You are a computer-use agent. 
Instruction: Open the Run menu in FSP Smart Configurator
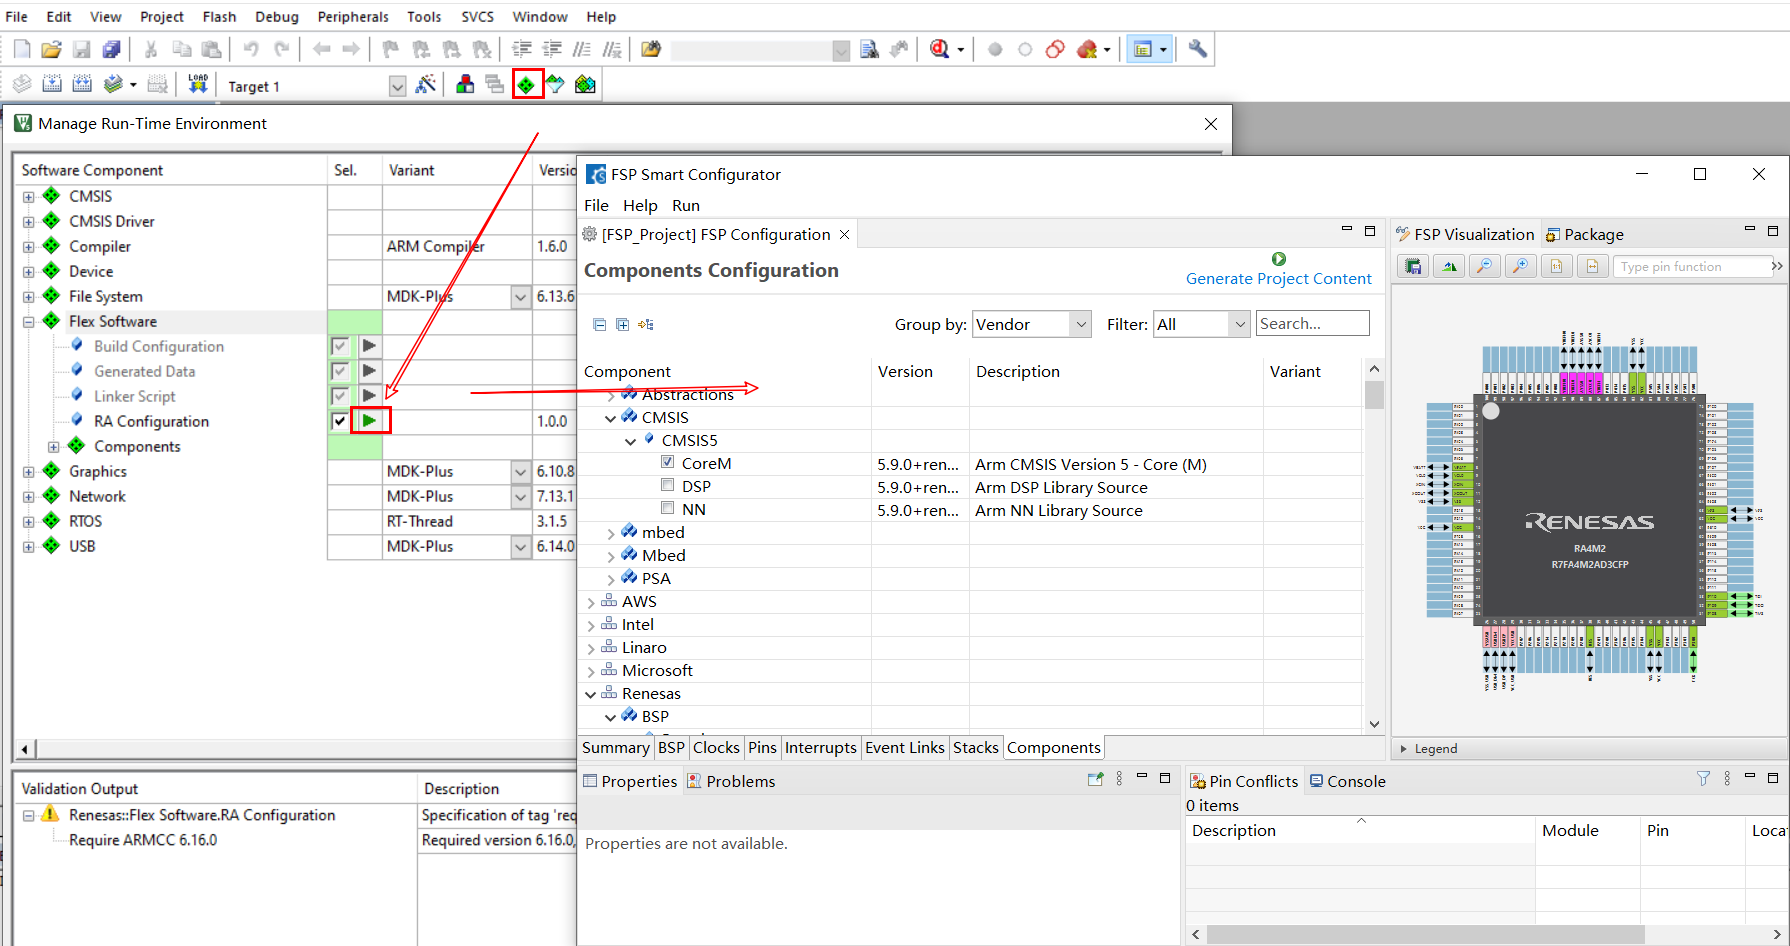pos(686,206)
